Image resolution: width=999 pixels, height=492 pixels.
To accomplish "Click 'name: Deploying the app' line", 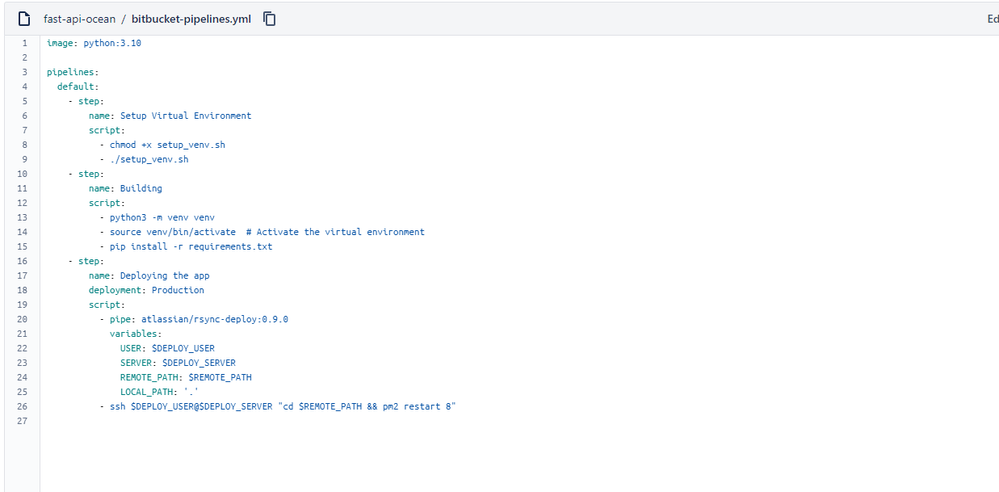I will click(x=149, y=276).
